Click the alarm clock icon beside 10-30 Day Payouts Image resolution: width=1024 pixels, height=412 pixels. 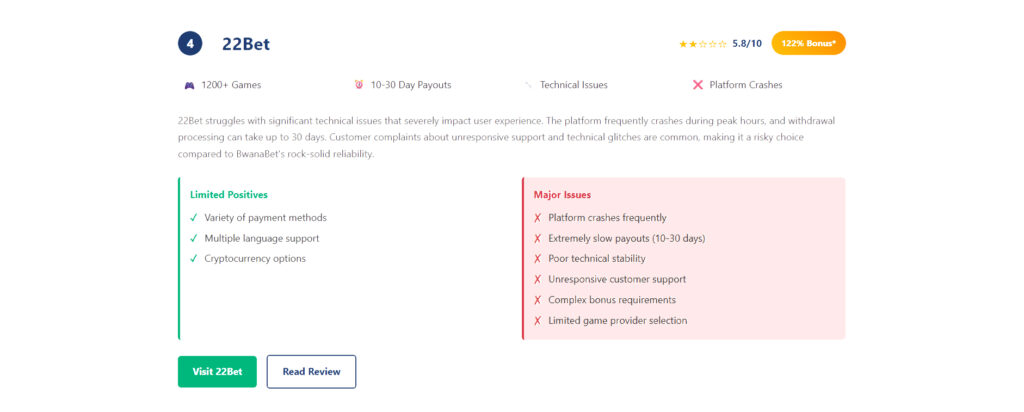coord(358,85)
